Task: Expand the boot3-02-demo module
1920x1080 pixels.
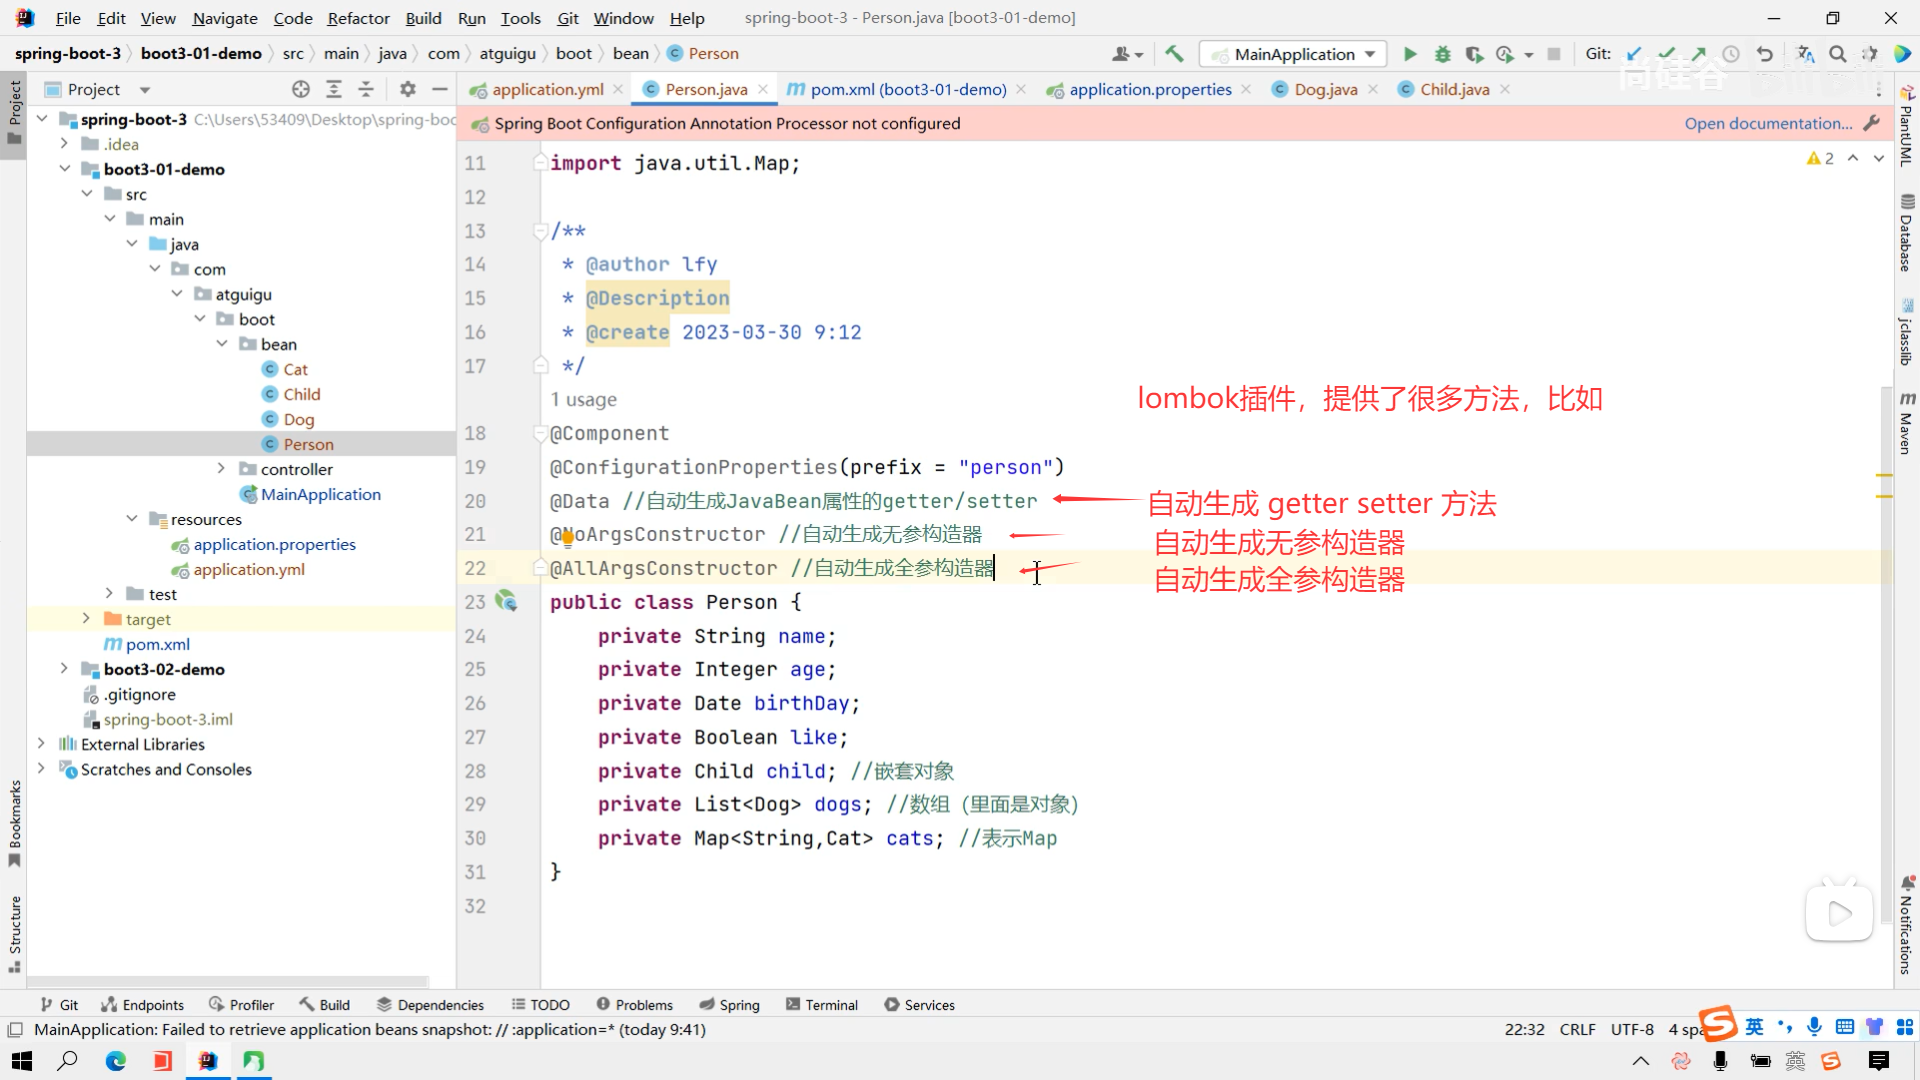Action: [64, 669]
